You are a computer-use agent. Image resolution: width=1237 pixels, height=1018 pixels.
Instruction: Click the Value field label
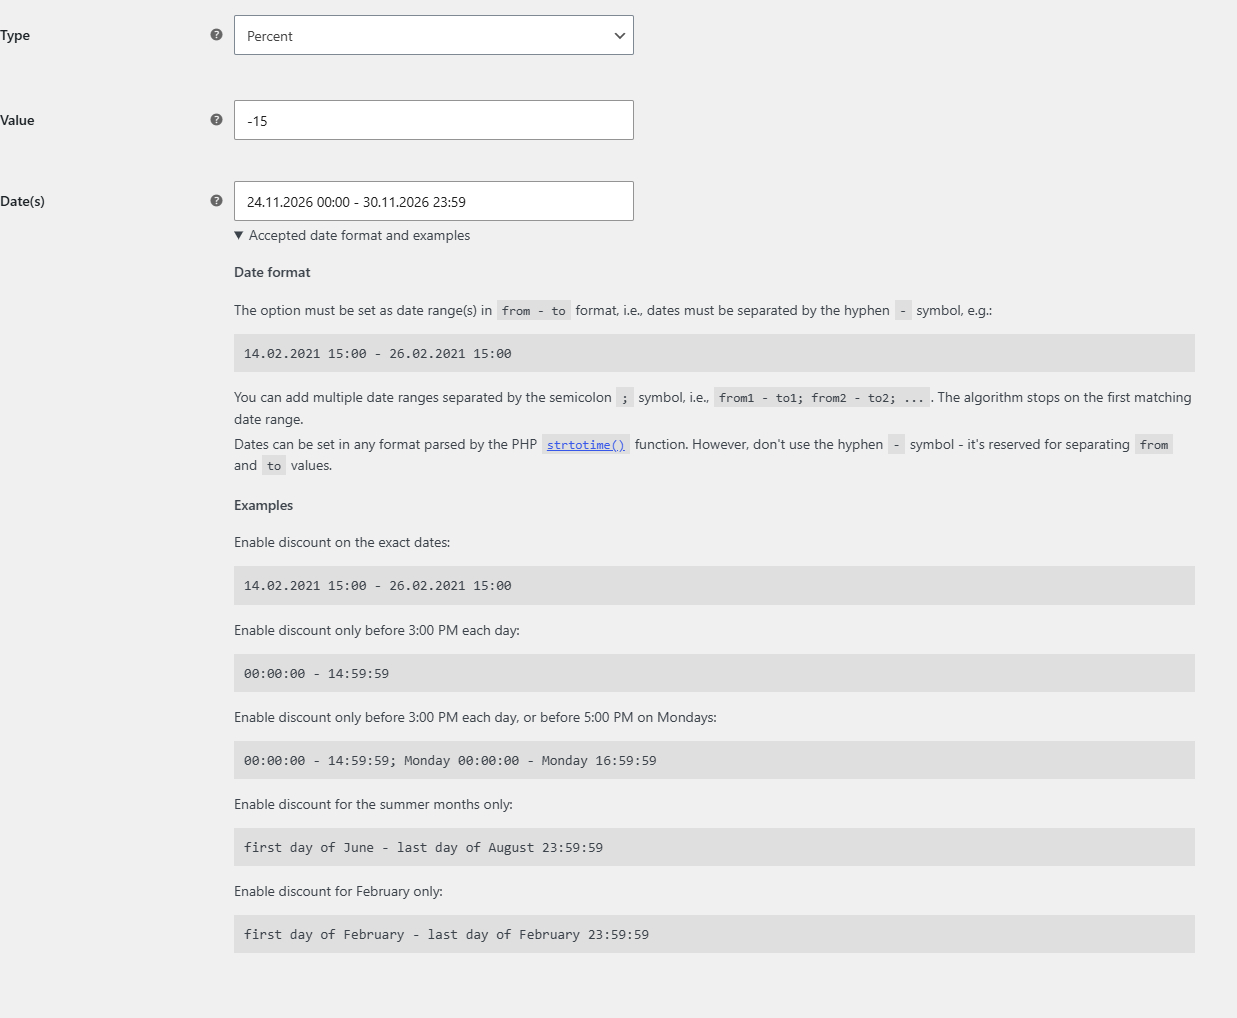click(x=17, y=121)
